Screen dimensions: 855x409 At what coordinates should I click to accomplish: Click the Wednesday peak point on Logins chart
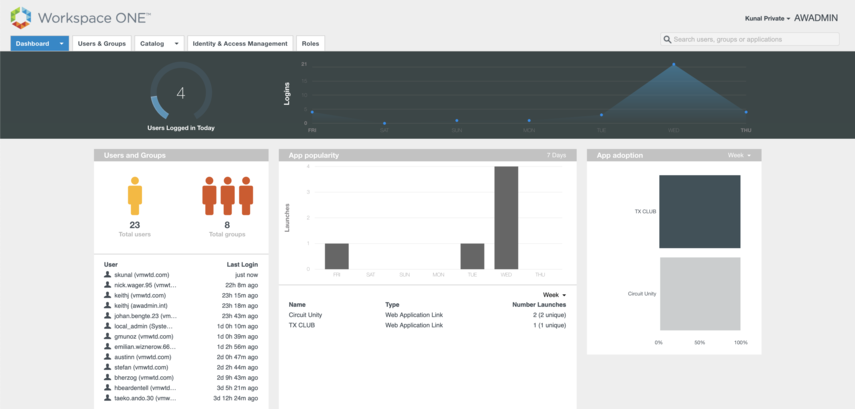[x=673, y=65]
